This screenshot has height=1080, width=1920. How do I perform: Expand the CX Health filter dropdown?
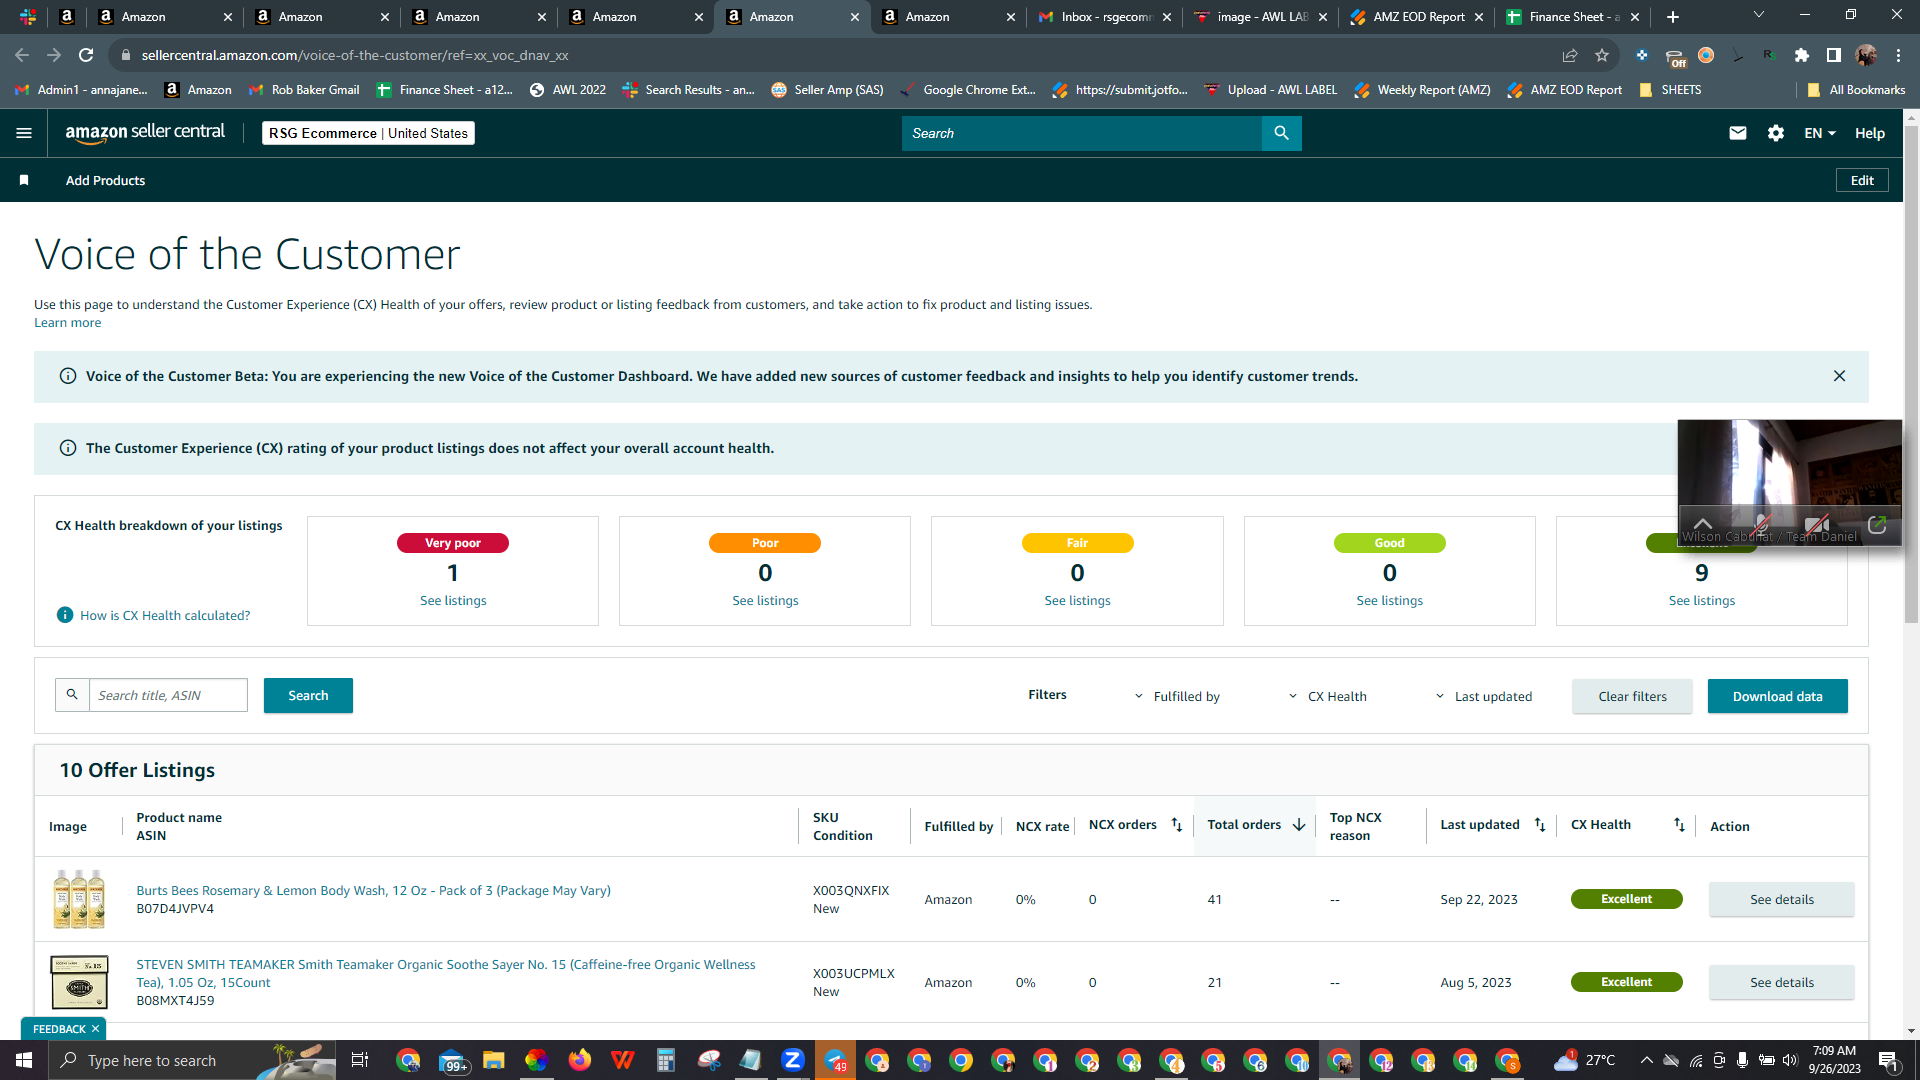coord(1328,696)
